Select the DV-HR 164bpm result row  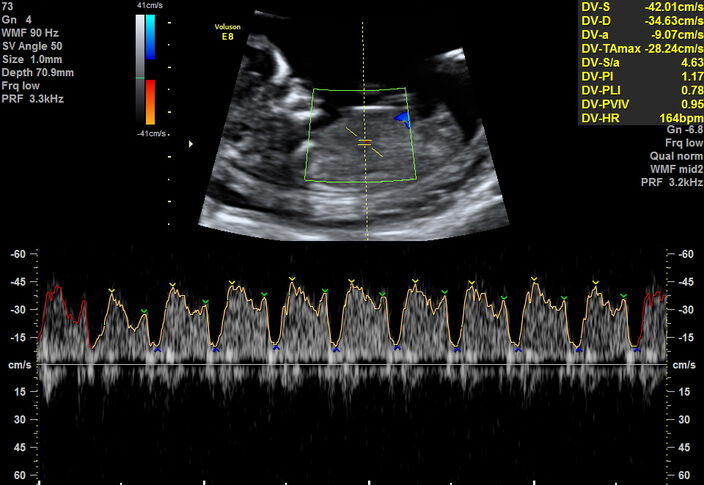point(642,118)
